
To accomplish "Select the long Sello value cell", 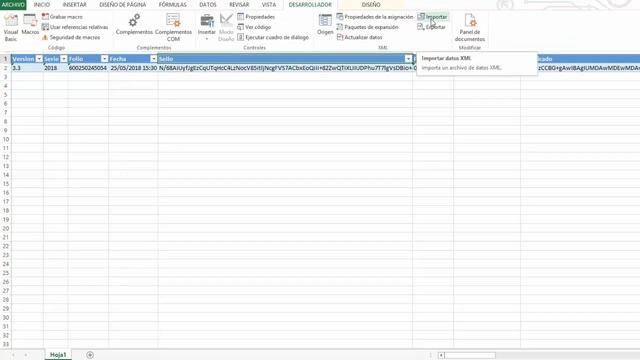I will pyautogui.click(x=285, y=68).
